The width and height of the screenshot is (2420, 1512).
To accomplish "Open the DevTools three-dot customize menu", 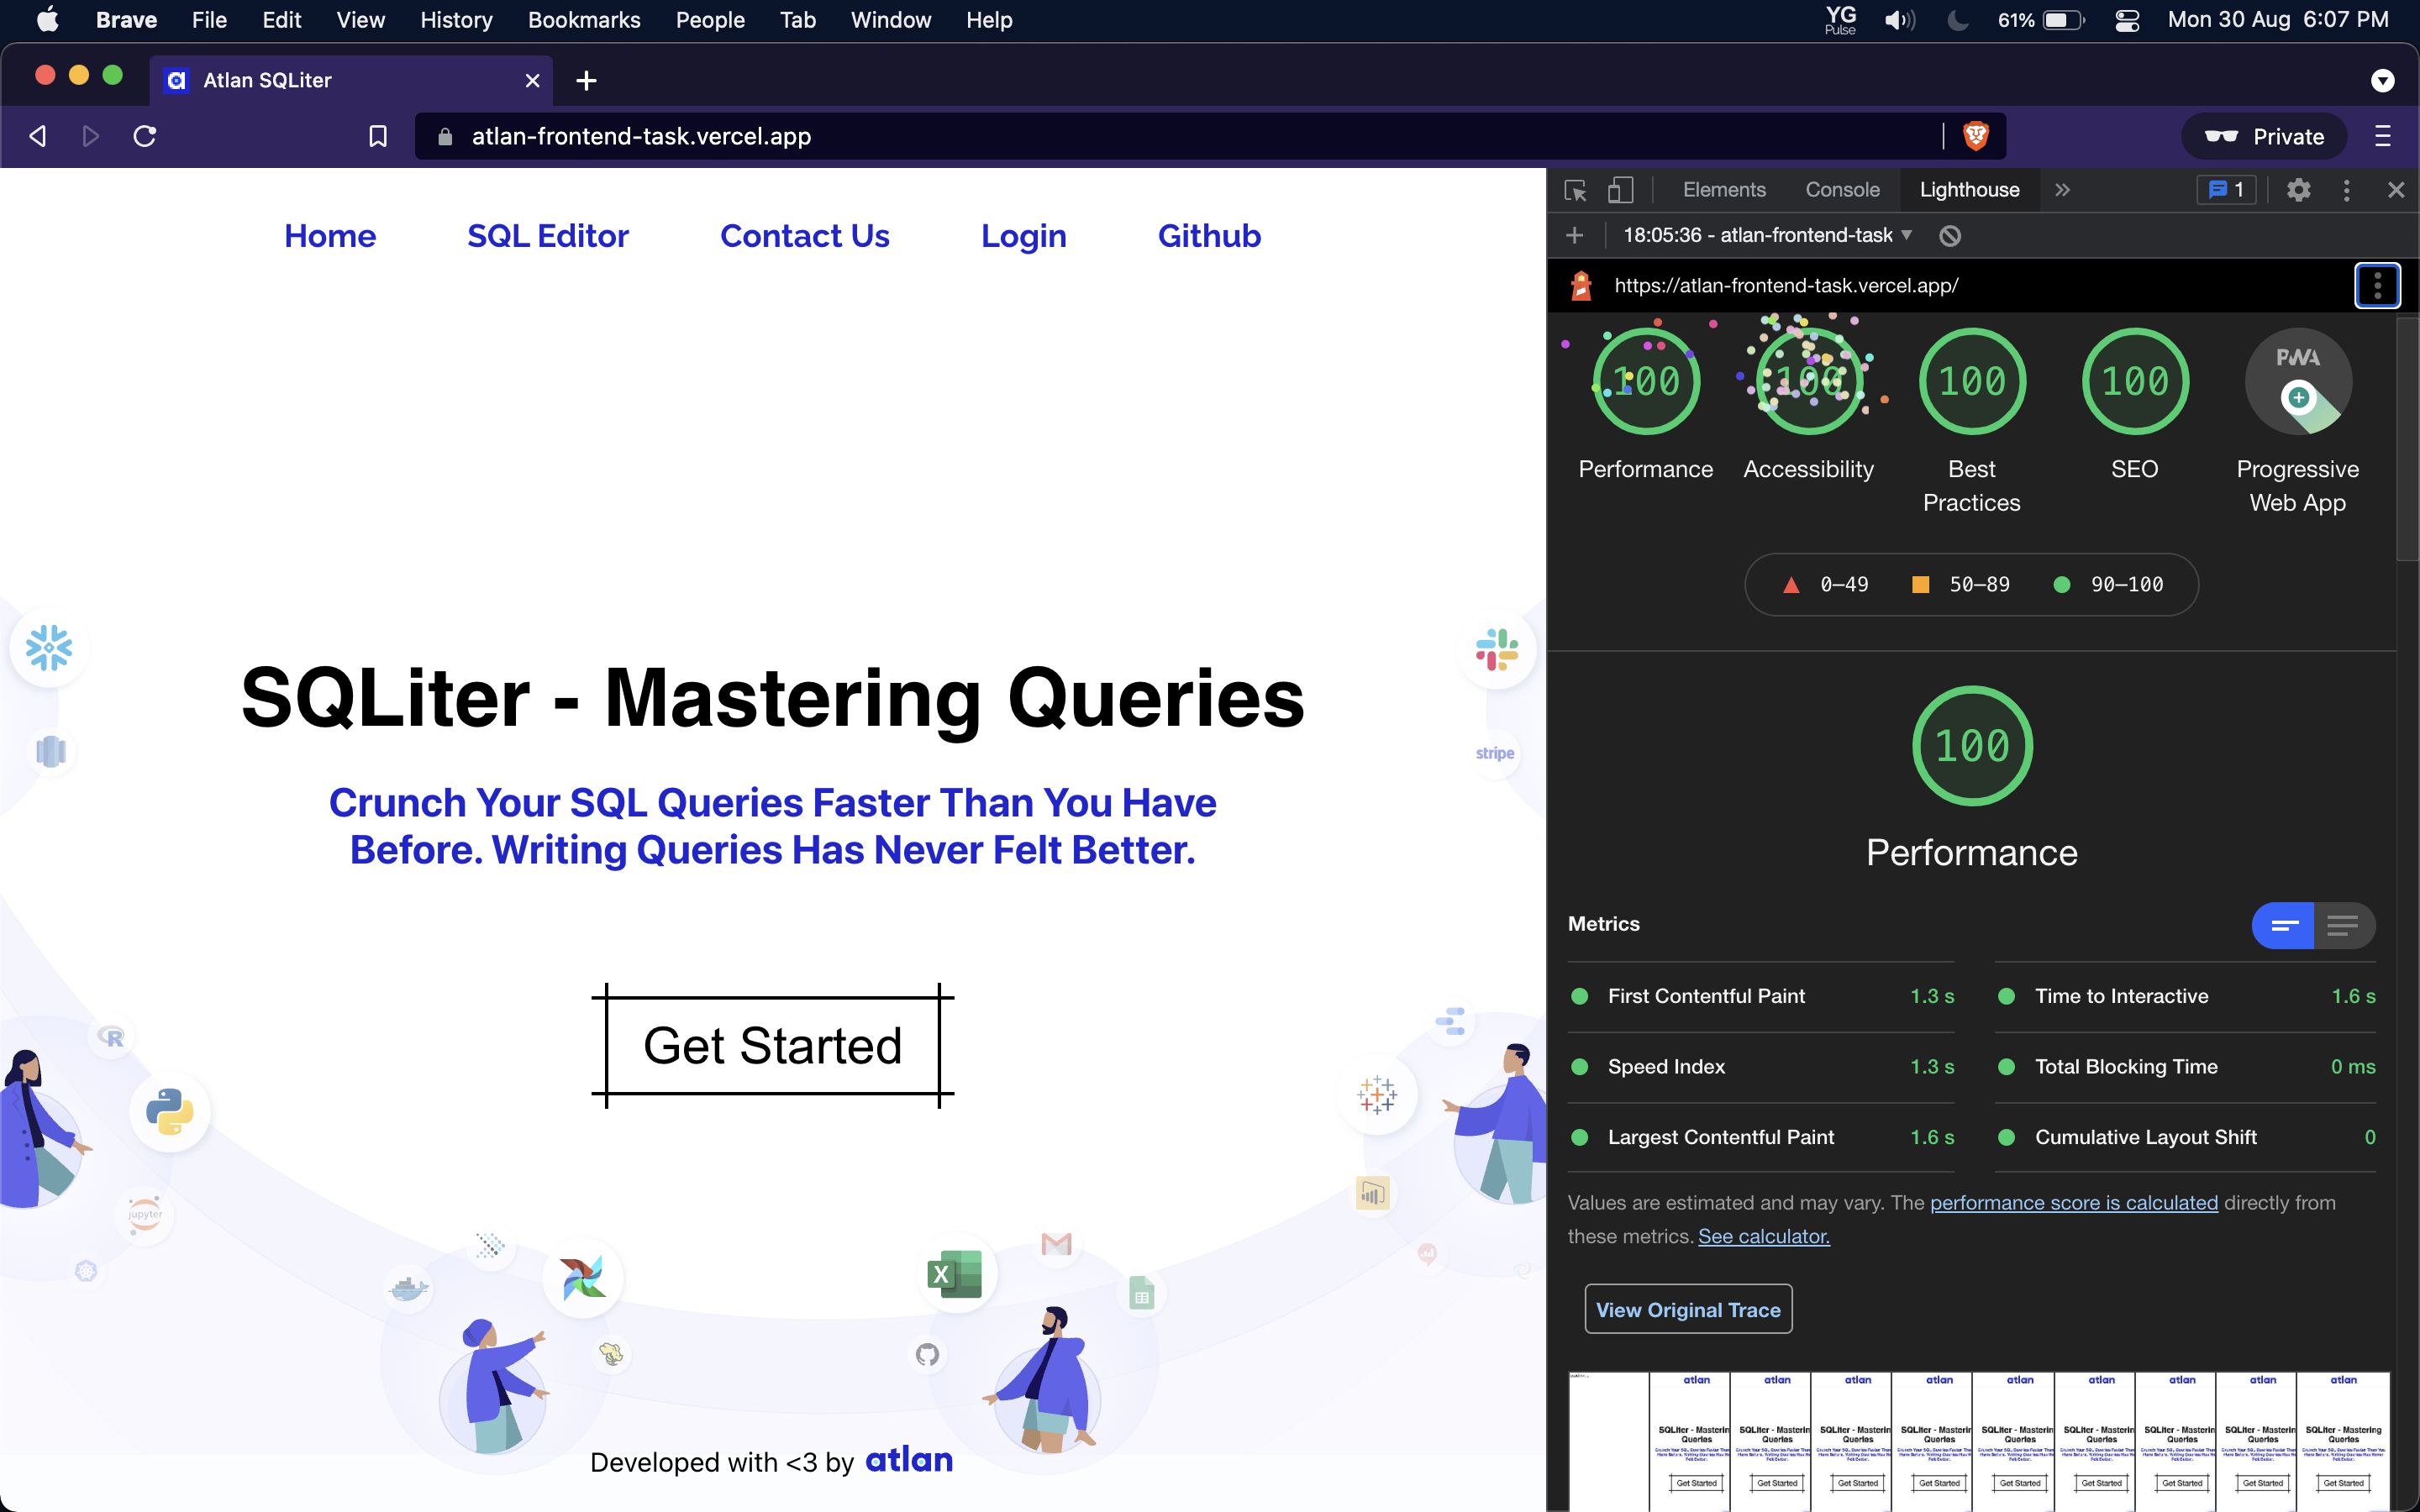I will (x=2346, y=189).
